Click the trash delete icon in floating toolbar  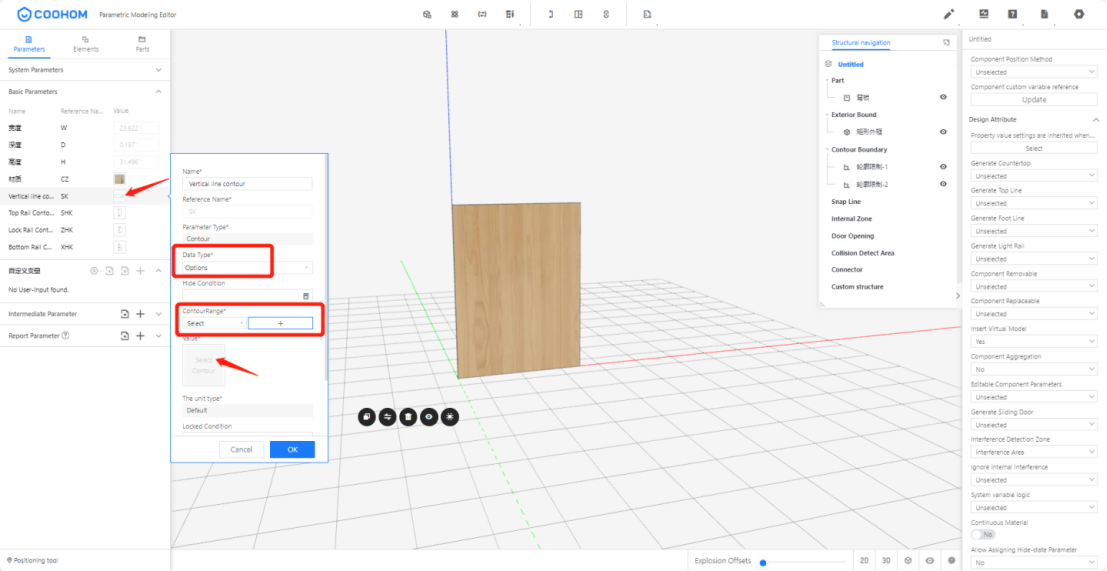tap(408, 416)
